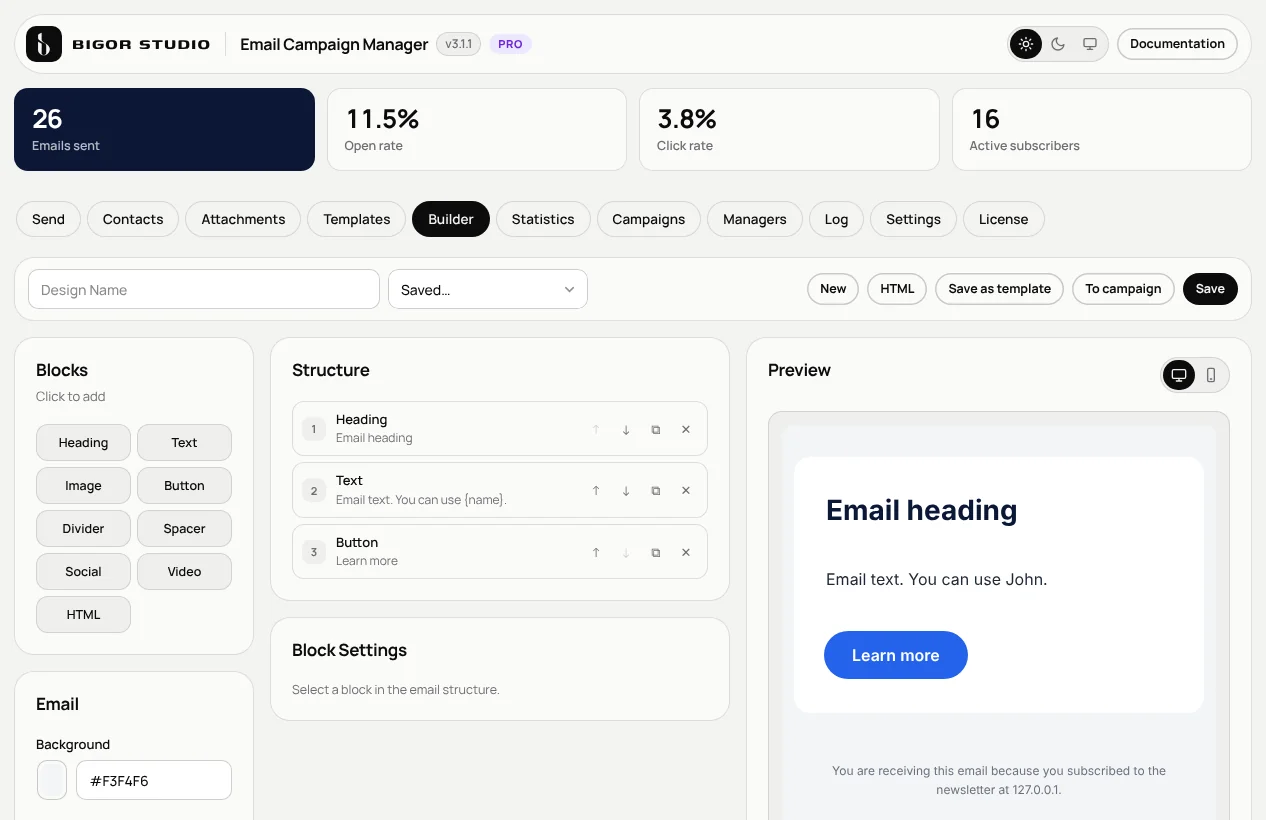
Task: Open the Send tab
Action: 48,219
